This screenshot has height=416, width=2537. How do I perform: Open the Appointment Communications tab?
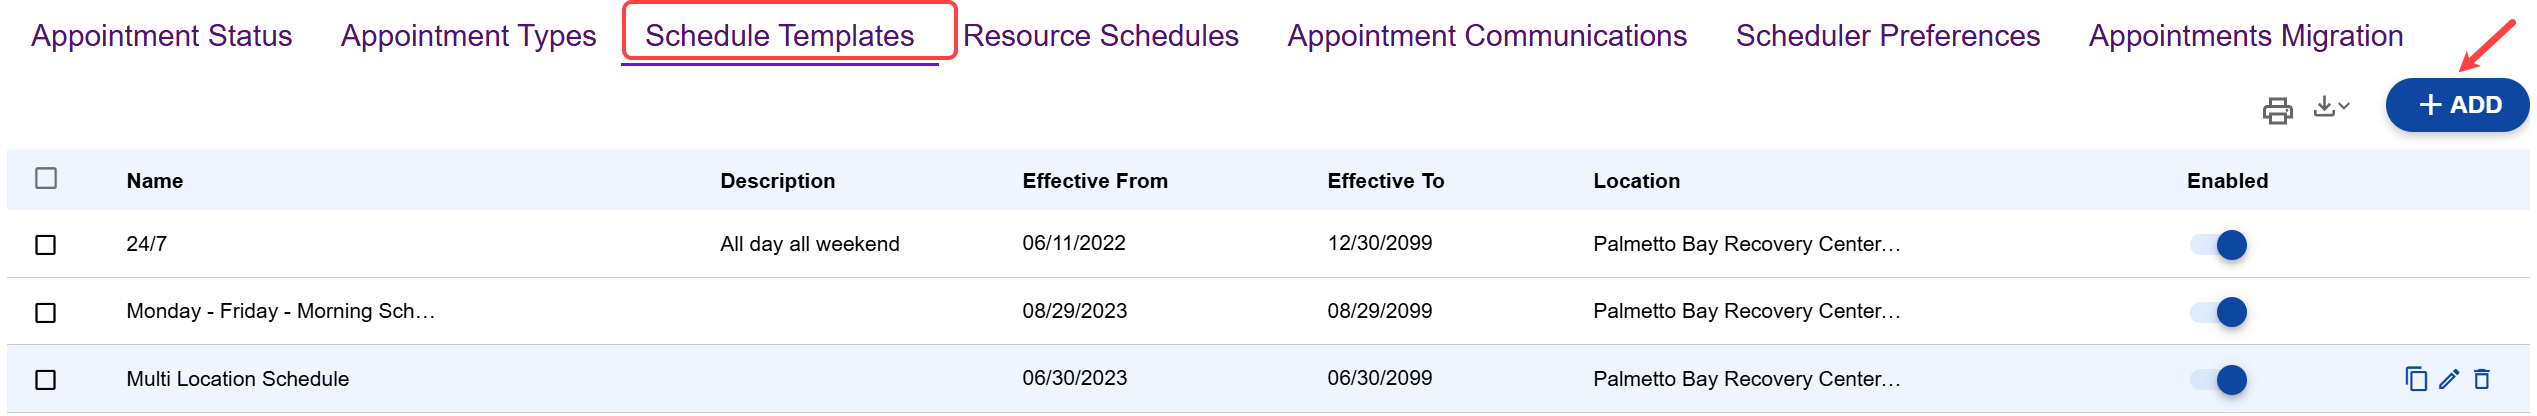coord(1486,36)
